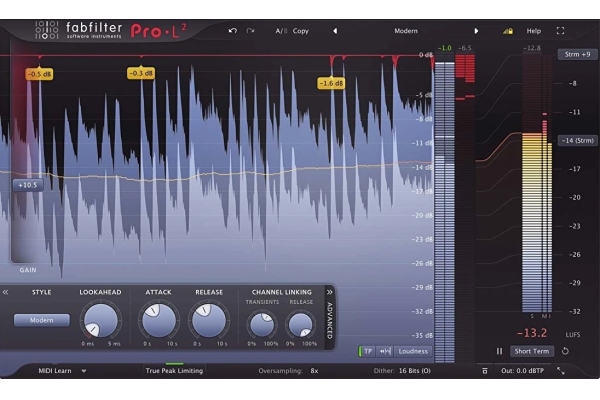Screen dimensions: 600x400
Task: Click the undo arrow icon
Action: click(233, 31)
